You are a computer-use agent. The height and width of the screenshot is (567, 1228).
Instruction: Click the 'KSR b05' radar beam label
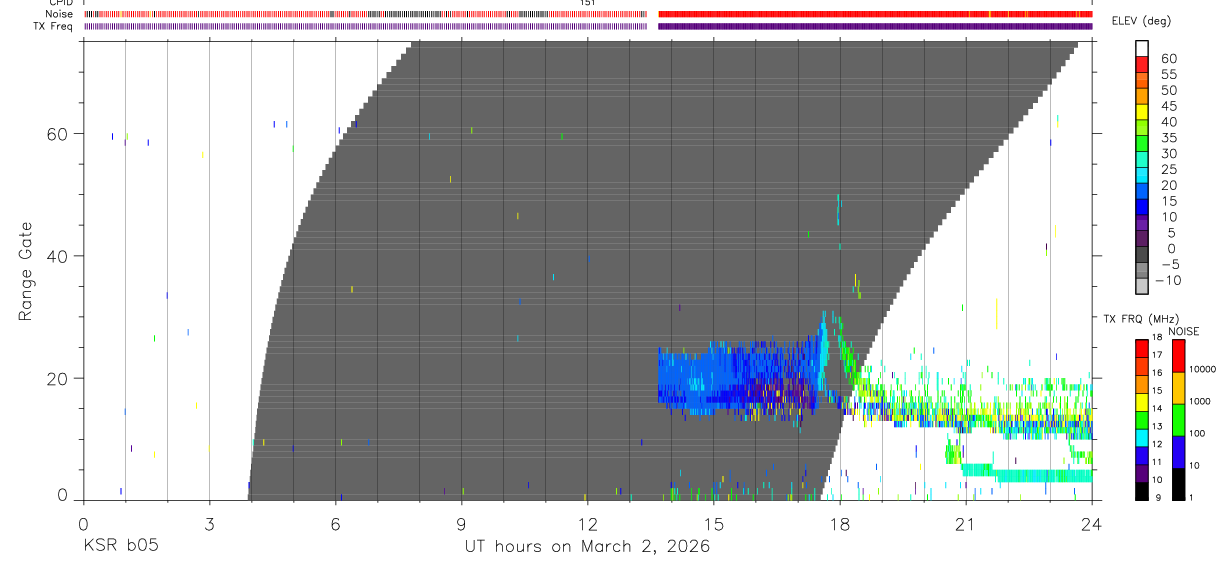click(x=120, y=546)
